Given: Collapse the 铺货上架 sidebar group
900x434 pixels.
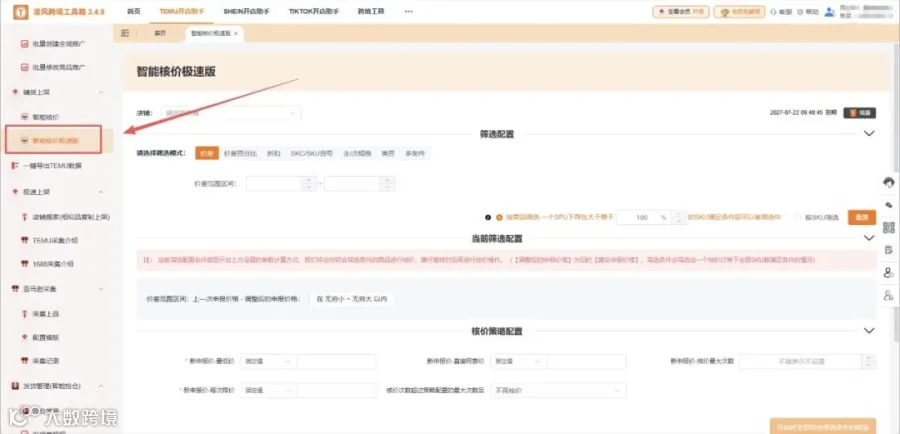Looking at the screenshot, I should click(101, 92).
